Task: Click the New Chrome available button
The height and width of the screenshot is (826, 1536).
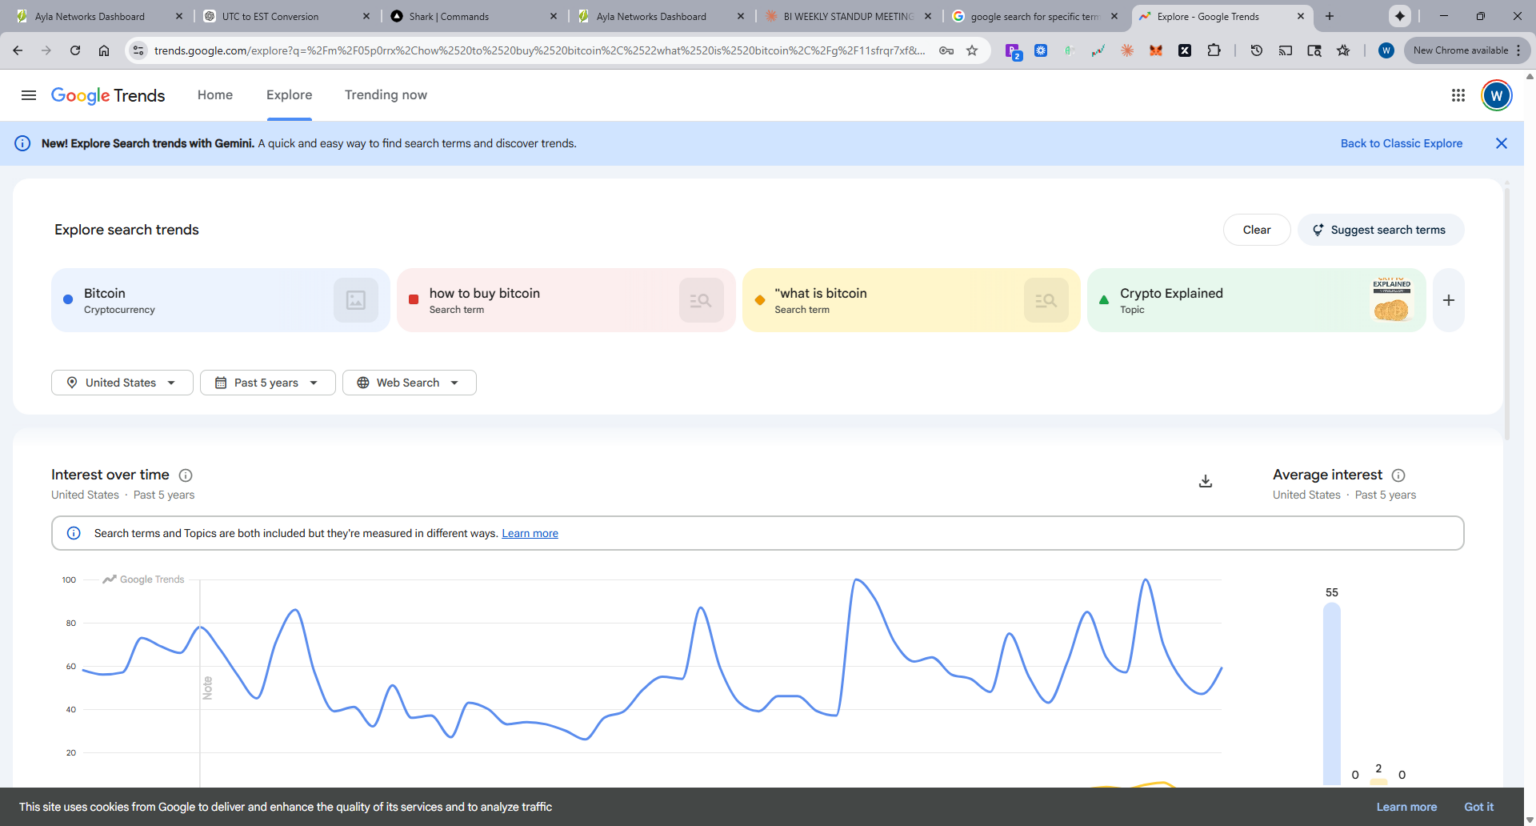Action: tap(1466, 50)
